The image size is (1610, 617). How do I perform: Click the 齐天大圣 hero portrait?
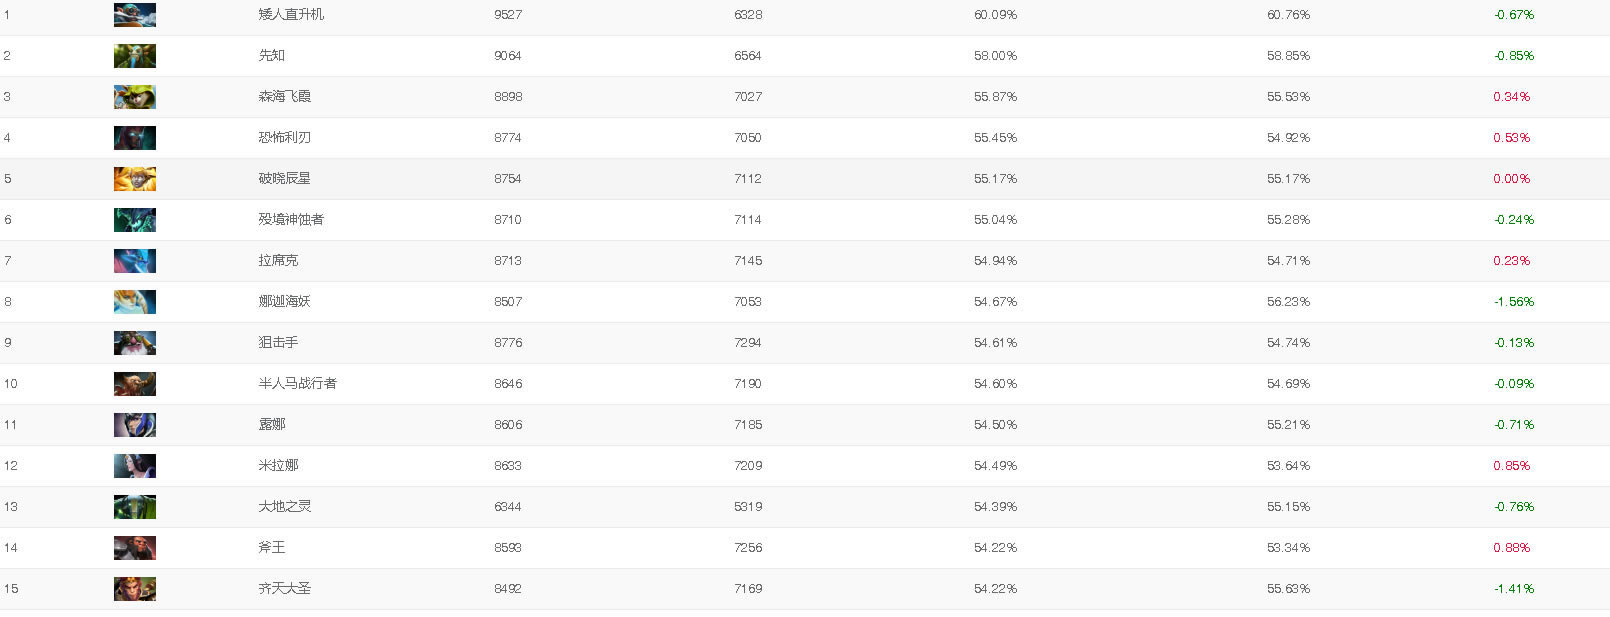click(135, 589)
